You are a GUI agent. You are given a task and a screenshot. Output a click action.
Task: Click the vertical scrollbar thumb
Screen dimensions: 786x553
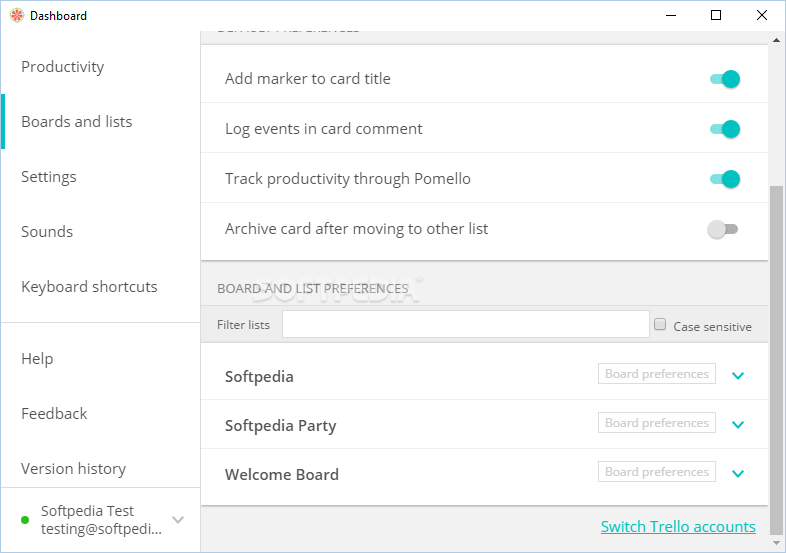coord(776,358)
